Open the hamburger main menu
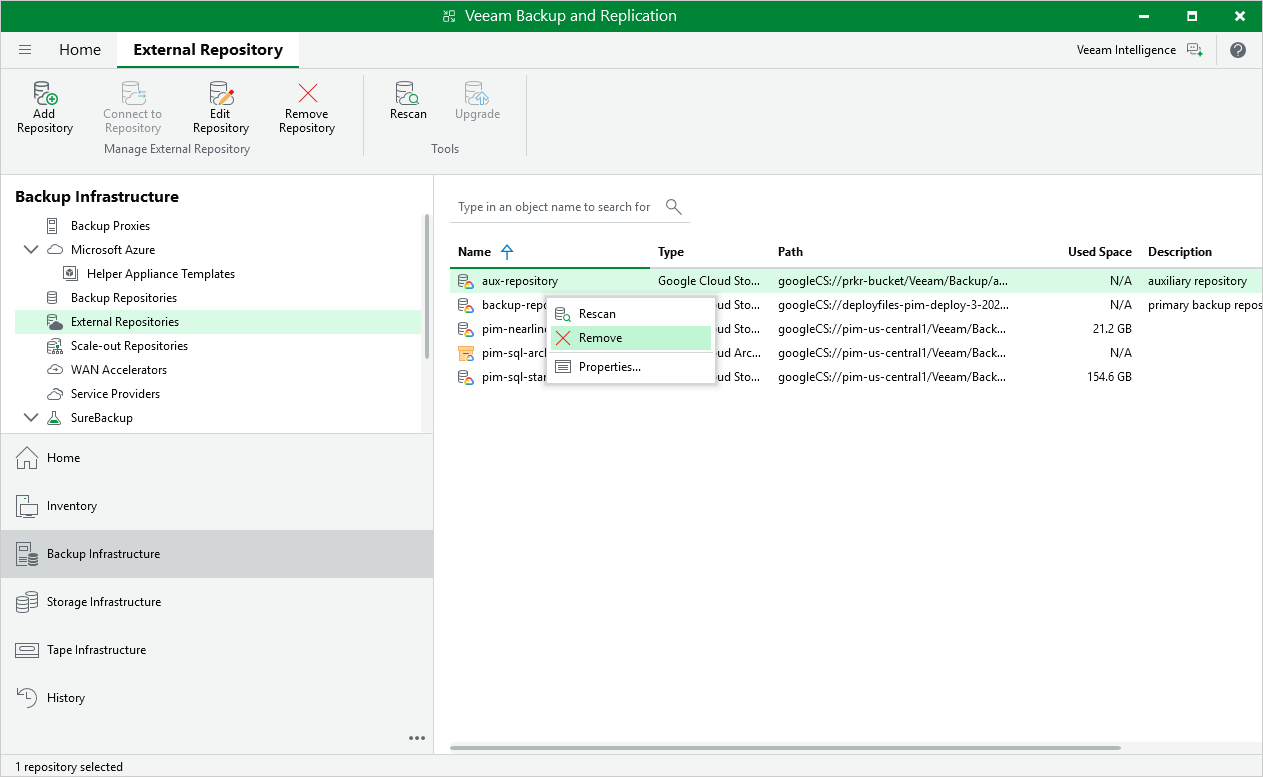This screenshot has width=1263, height=777. [25, 50]
